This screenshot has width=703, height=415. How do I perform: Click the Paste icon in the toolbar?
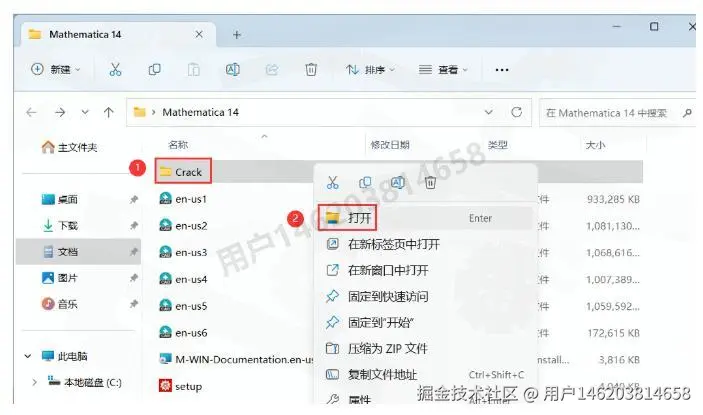[x=194, y=69]
